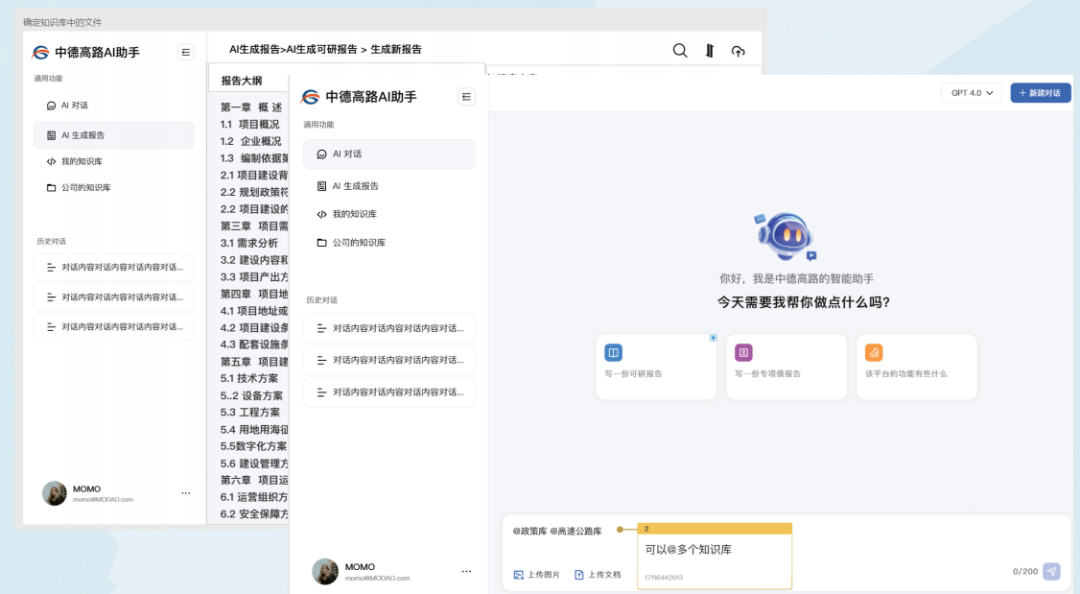Select outline item 5.3 工程方案
The image size is (1080, 594).
250,412
